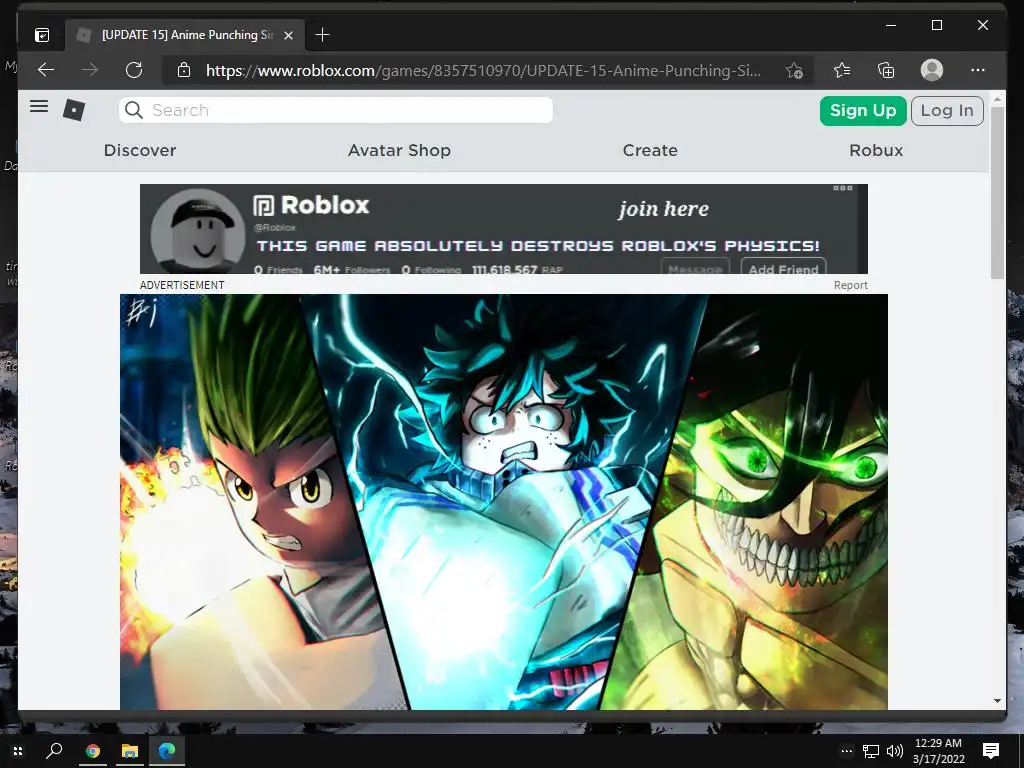View site info lock icon
The image size is (1024, 768).
tap(184, 70)
